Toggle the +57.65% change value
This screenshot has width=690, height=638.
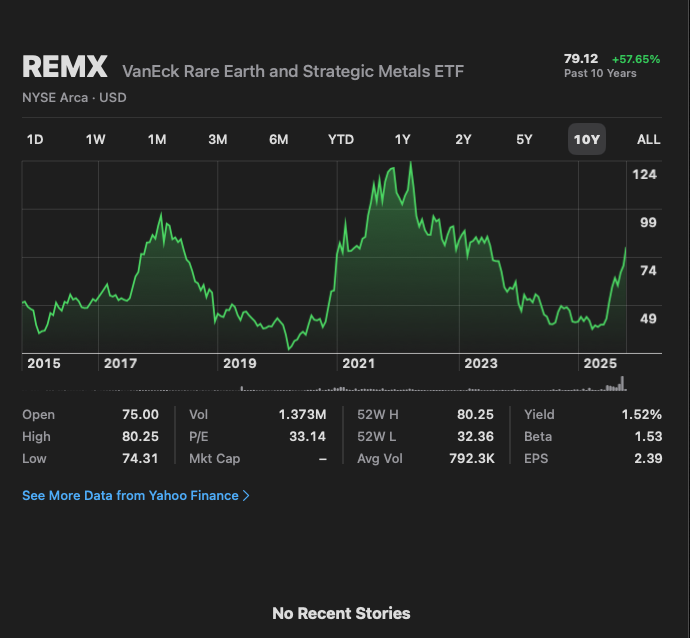point(636,59)
